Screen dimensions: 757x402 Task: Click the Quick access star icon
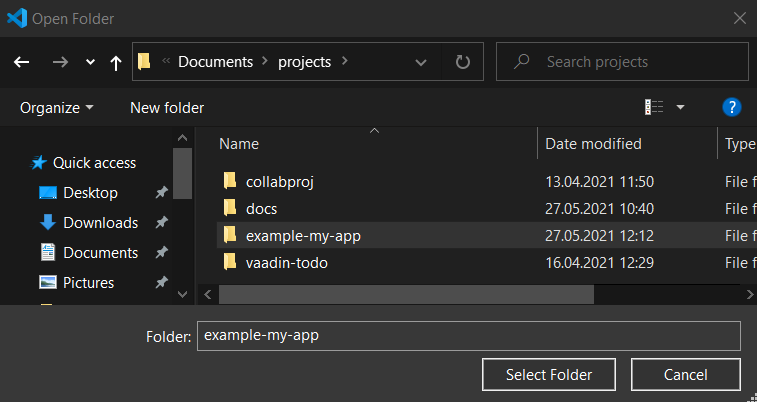click(38, 163)
